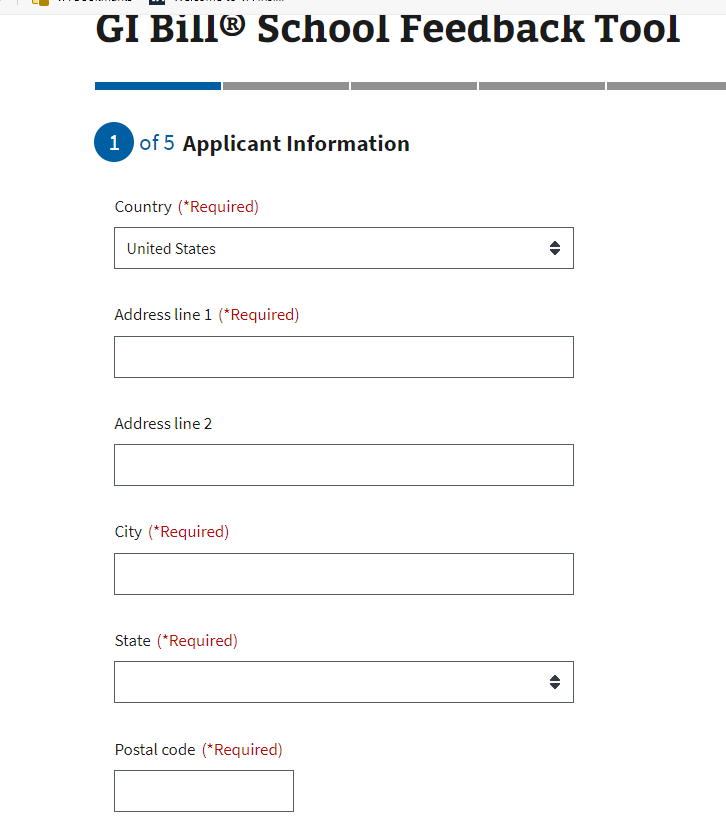Screen dimensions: 726x824
Task: Click the Postal code input box
Action: (203, 791)
